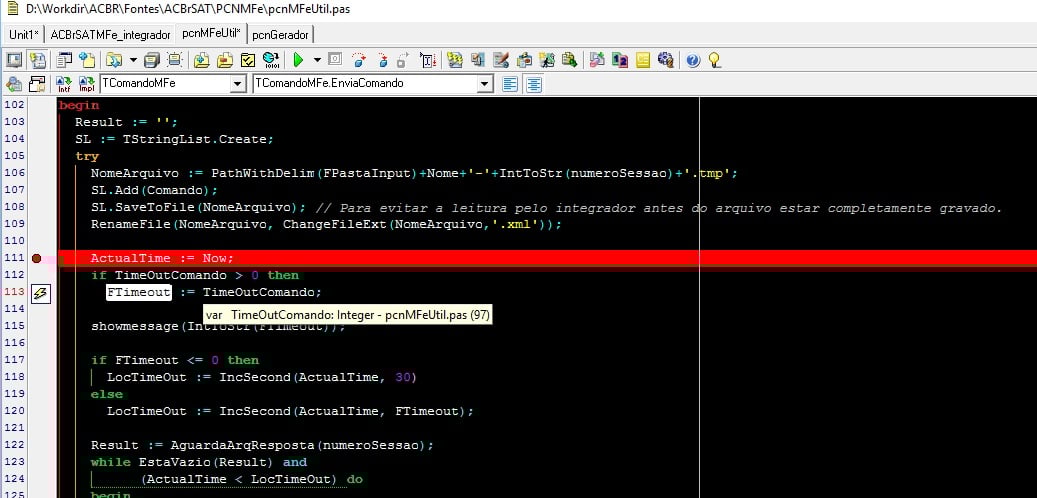Click the documents with green arrow icon
This screenshot has height=498, width=1037.
coord(569,60)
